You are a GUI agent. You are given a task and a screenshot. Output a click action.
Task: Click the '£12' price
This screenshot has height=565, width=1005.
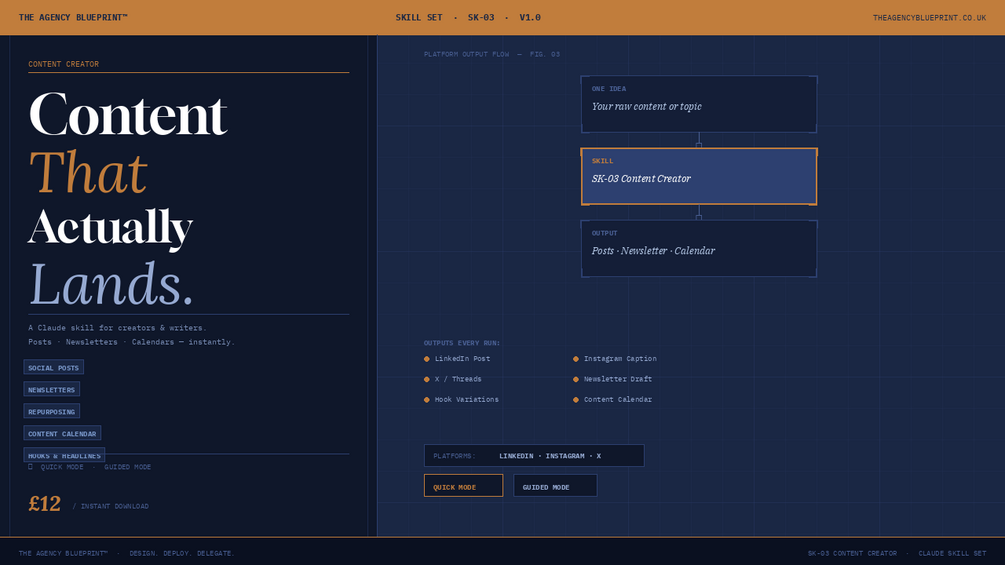click(44, 504)
